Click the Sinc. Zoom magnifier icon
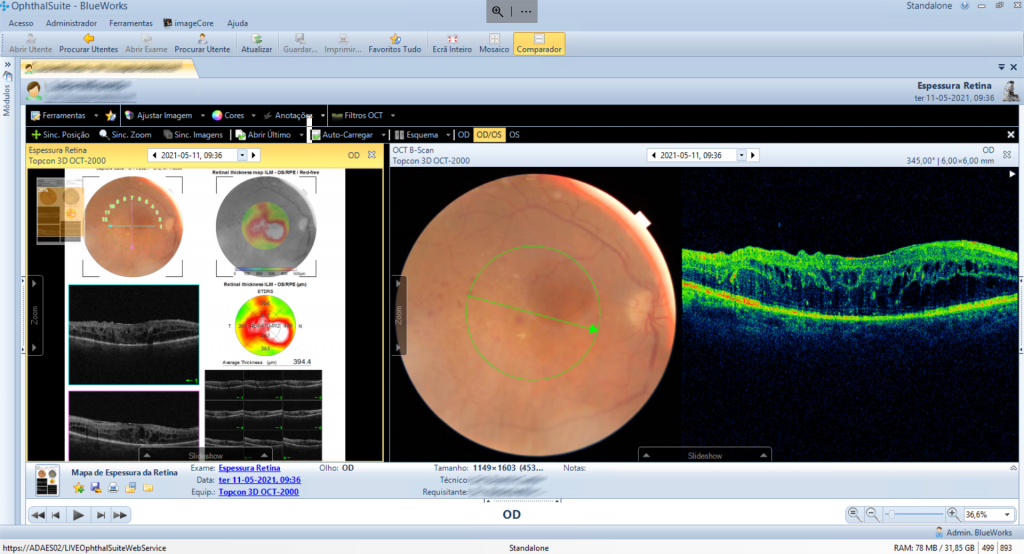The height and width of the screenshot is (554, 1024). pos(104,134)
